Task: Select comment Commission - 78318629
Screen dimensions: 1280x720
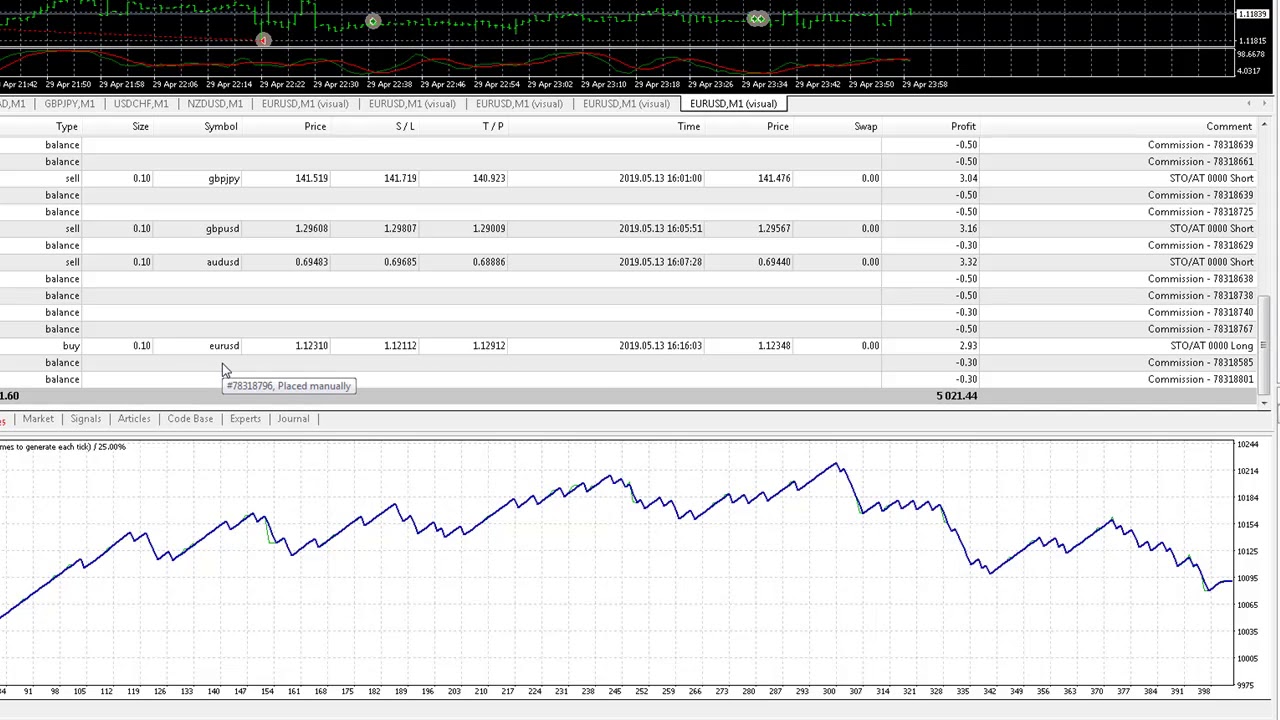Action: (1200, 246)
